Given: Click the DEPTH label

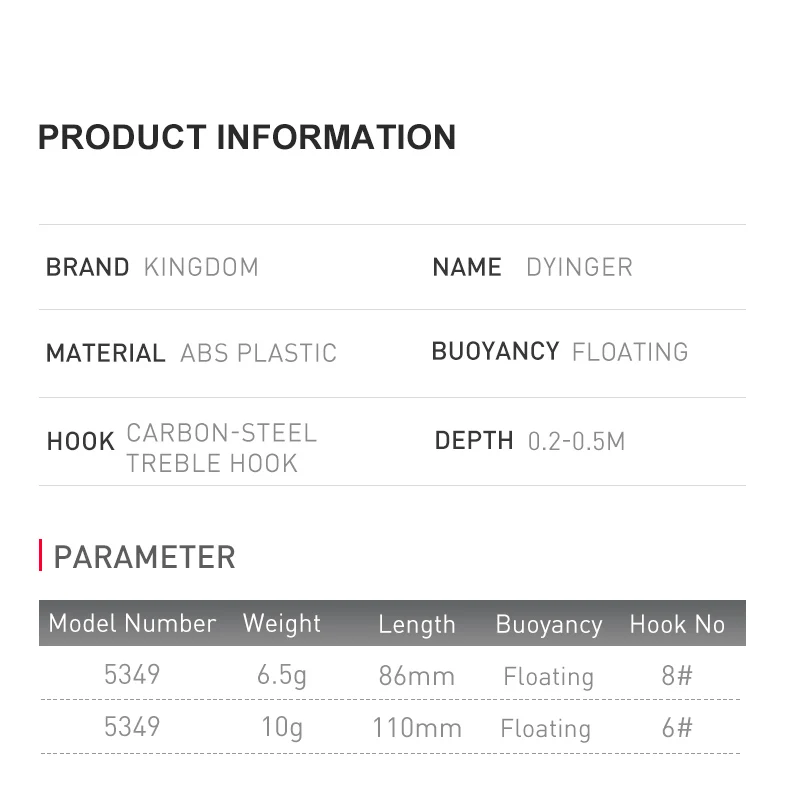Looking at the screenshot, I should tap(474, 441).
